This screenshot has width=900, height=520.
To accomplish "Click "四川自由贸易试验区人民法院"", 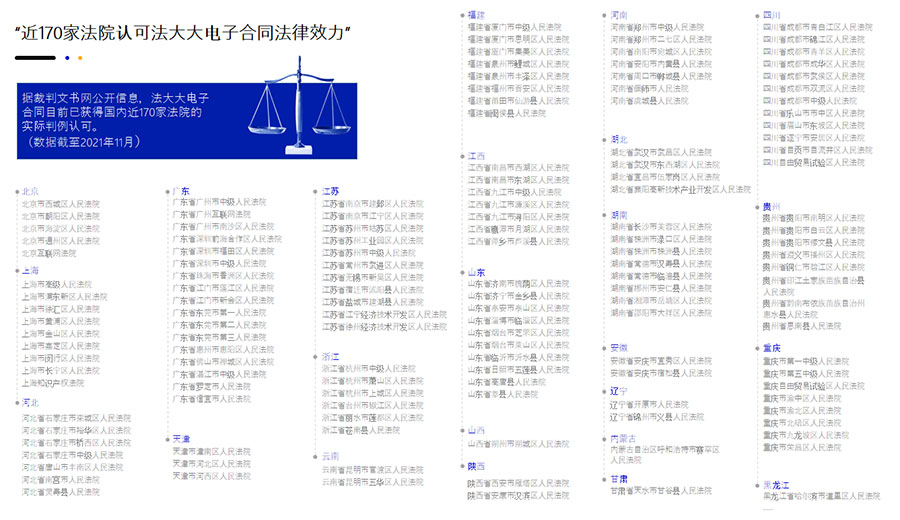I will [813, 162].
